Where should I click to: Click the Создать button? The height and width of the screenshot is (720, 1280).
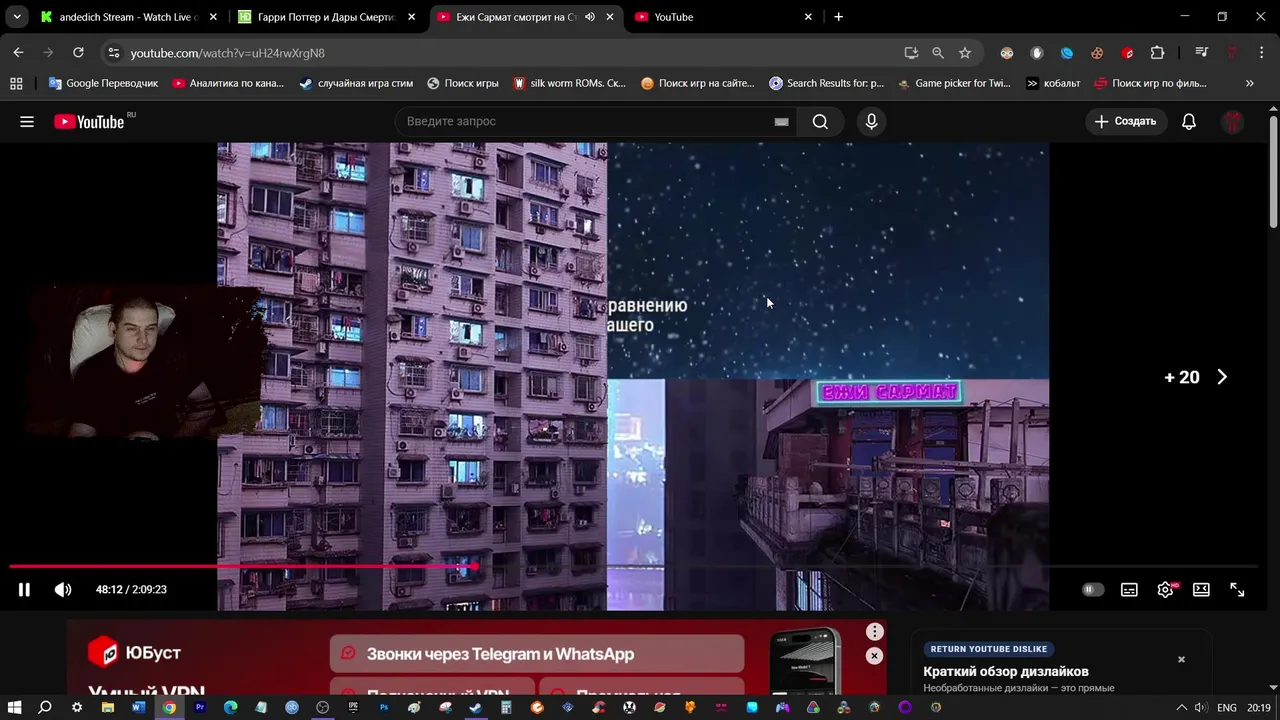click(x=1126, y=122)
